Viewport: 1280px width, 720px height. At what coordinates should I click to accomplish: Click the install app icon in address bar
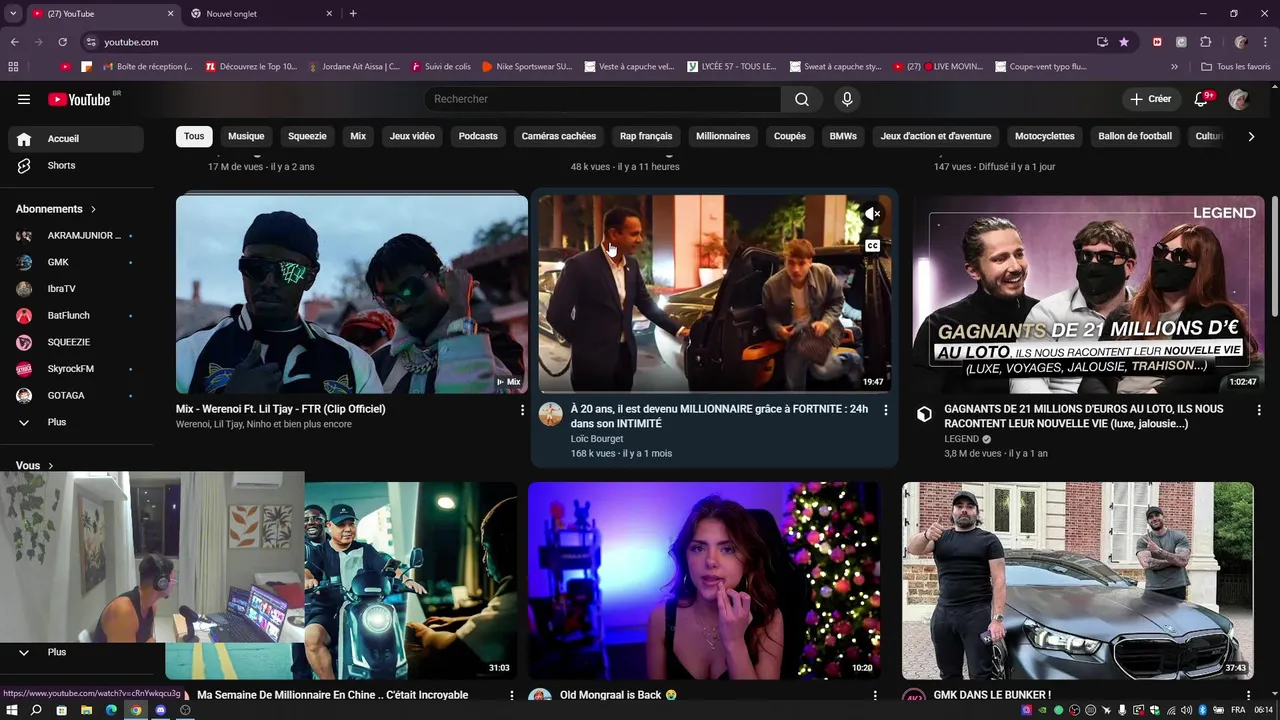(x=1102, y=42)
